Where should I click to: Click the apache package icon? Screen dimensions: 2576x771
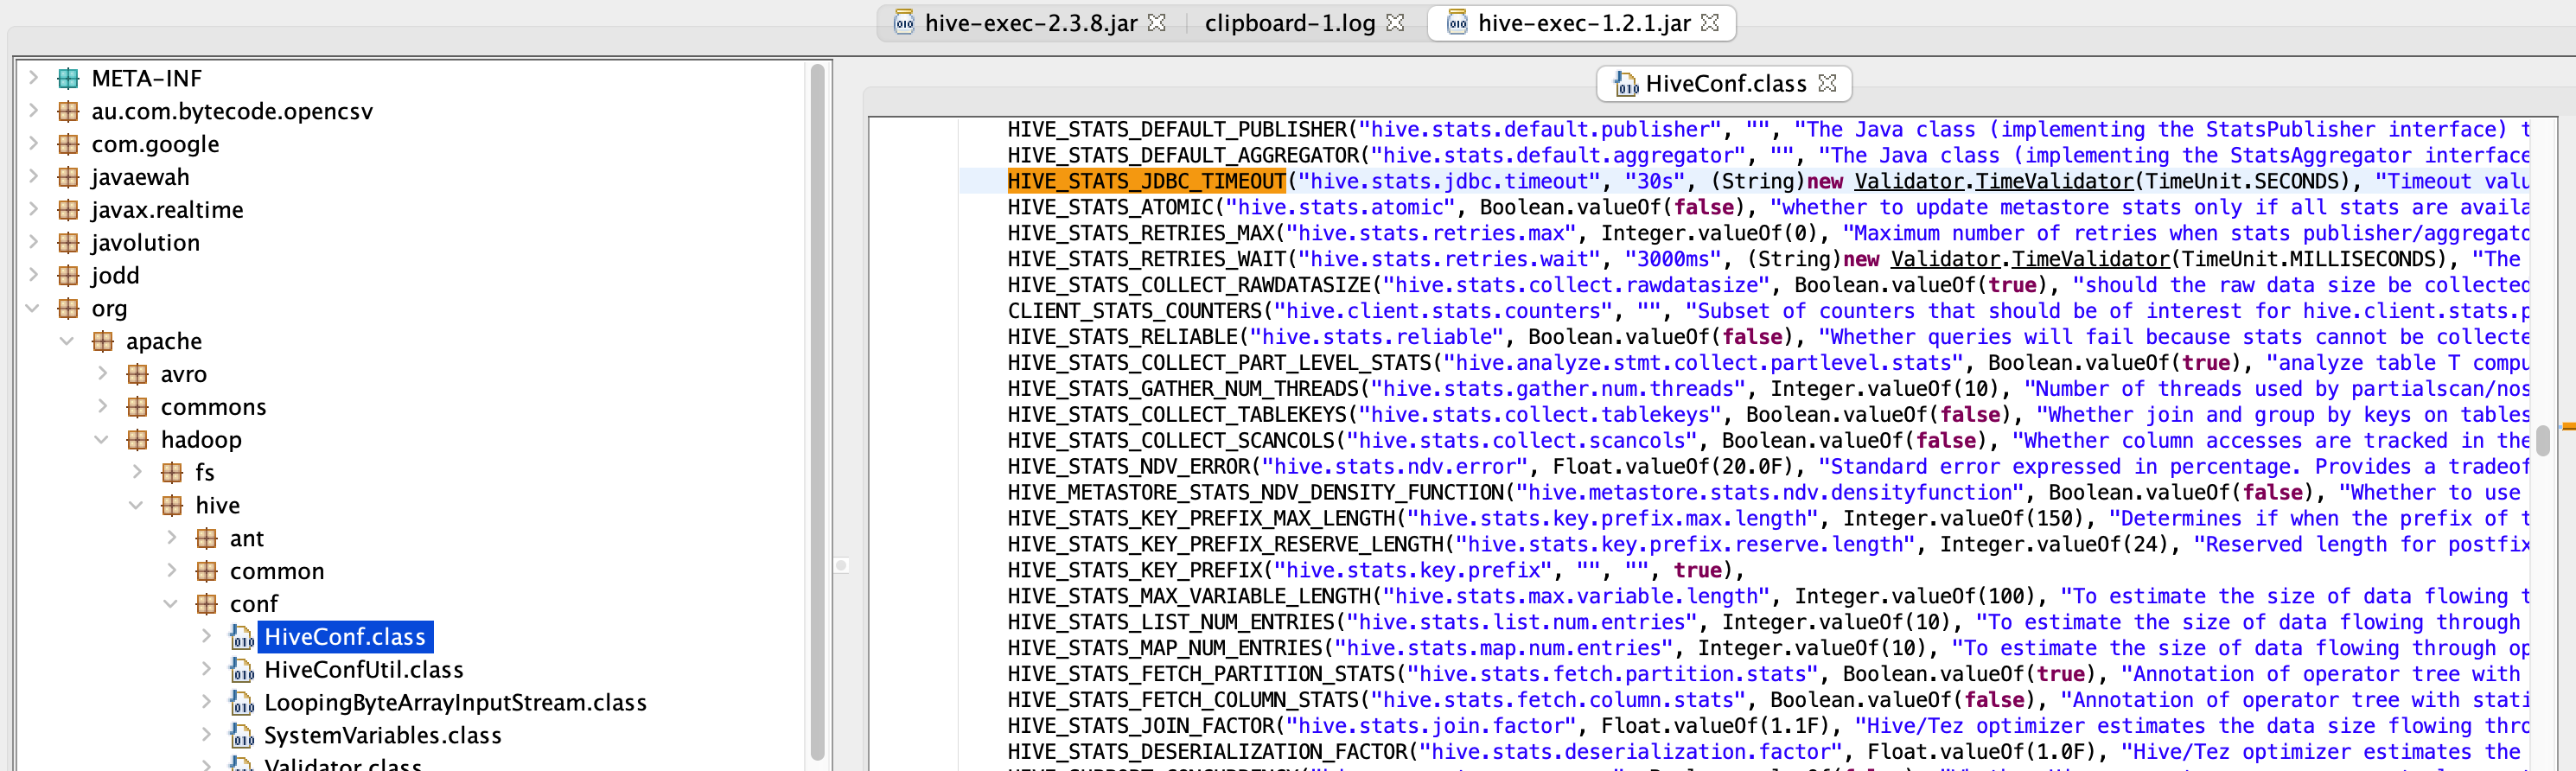[x=103, y=341]
